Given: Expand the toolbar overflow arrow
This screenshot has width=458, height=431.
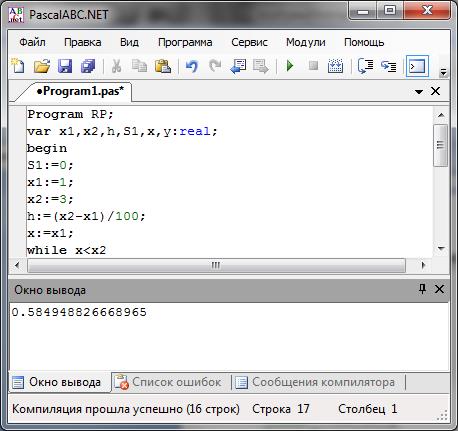Looking at the screenshot, I should 443,72.
